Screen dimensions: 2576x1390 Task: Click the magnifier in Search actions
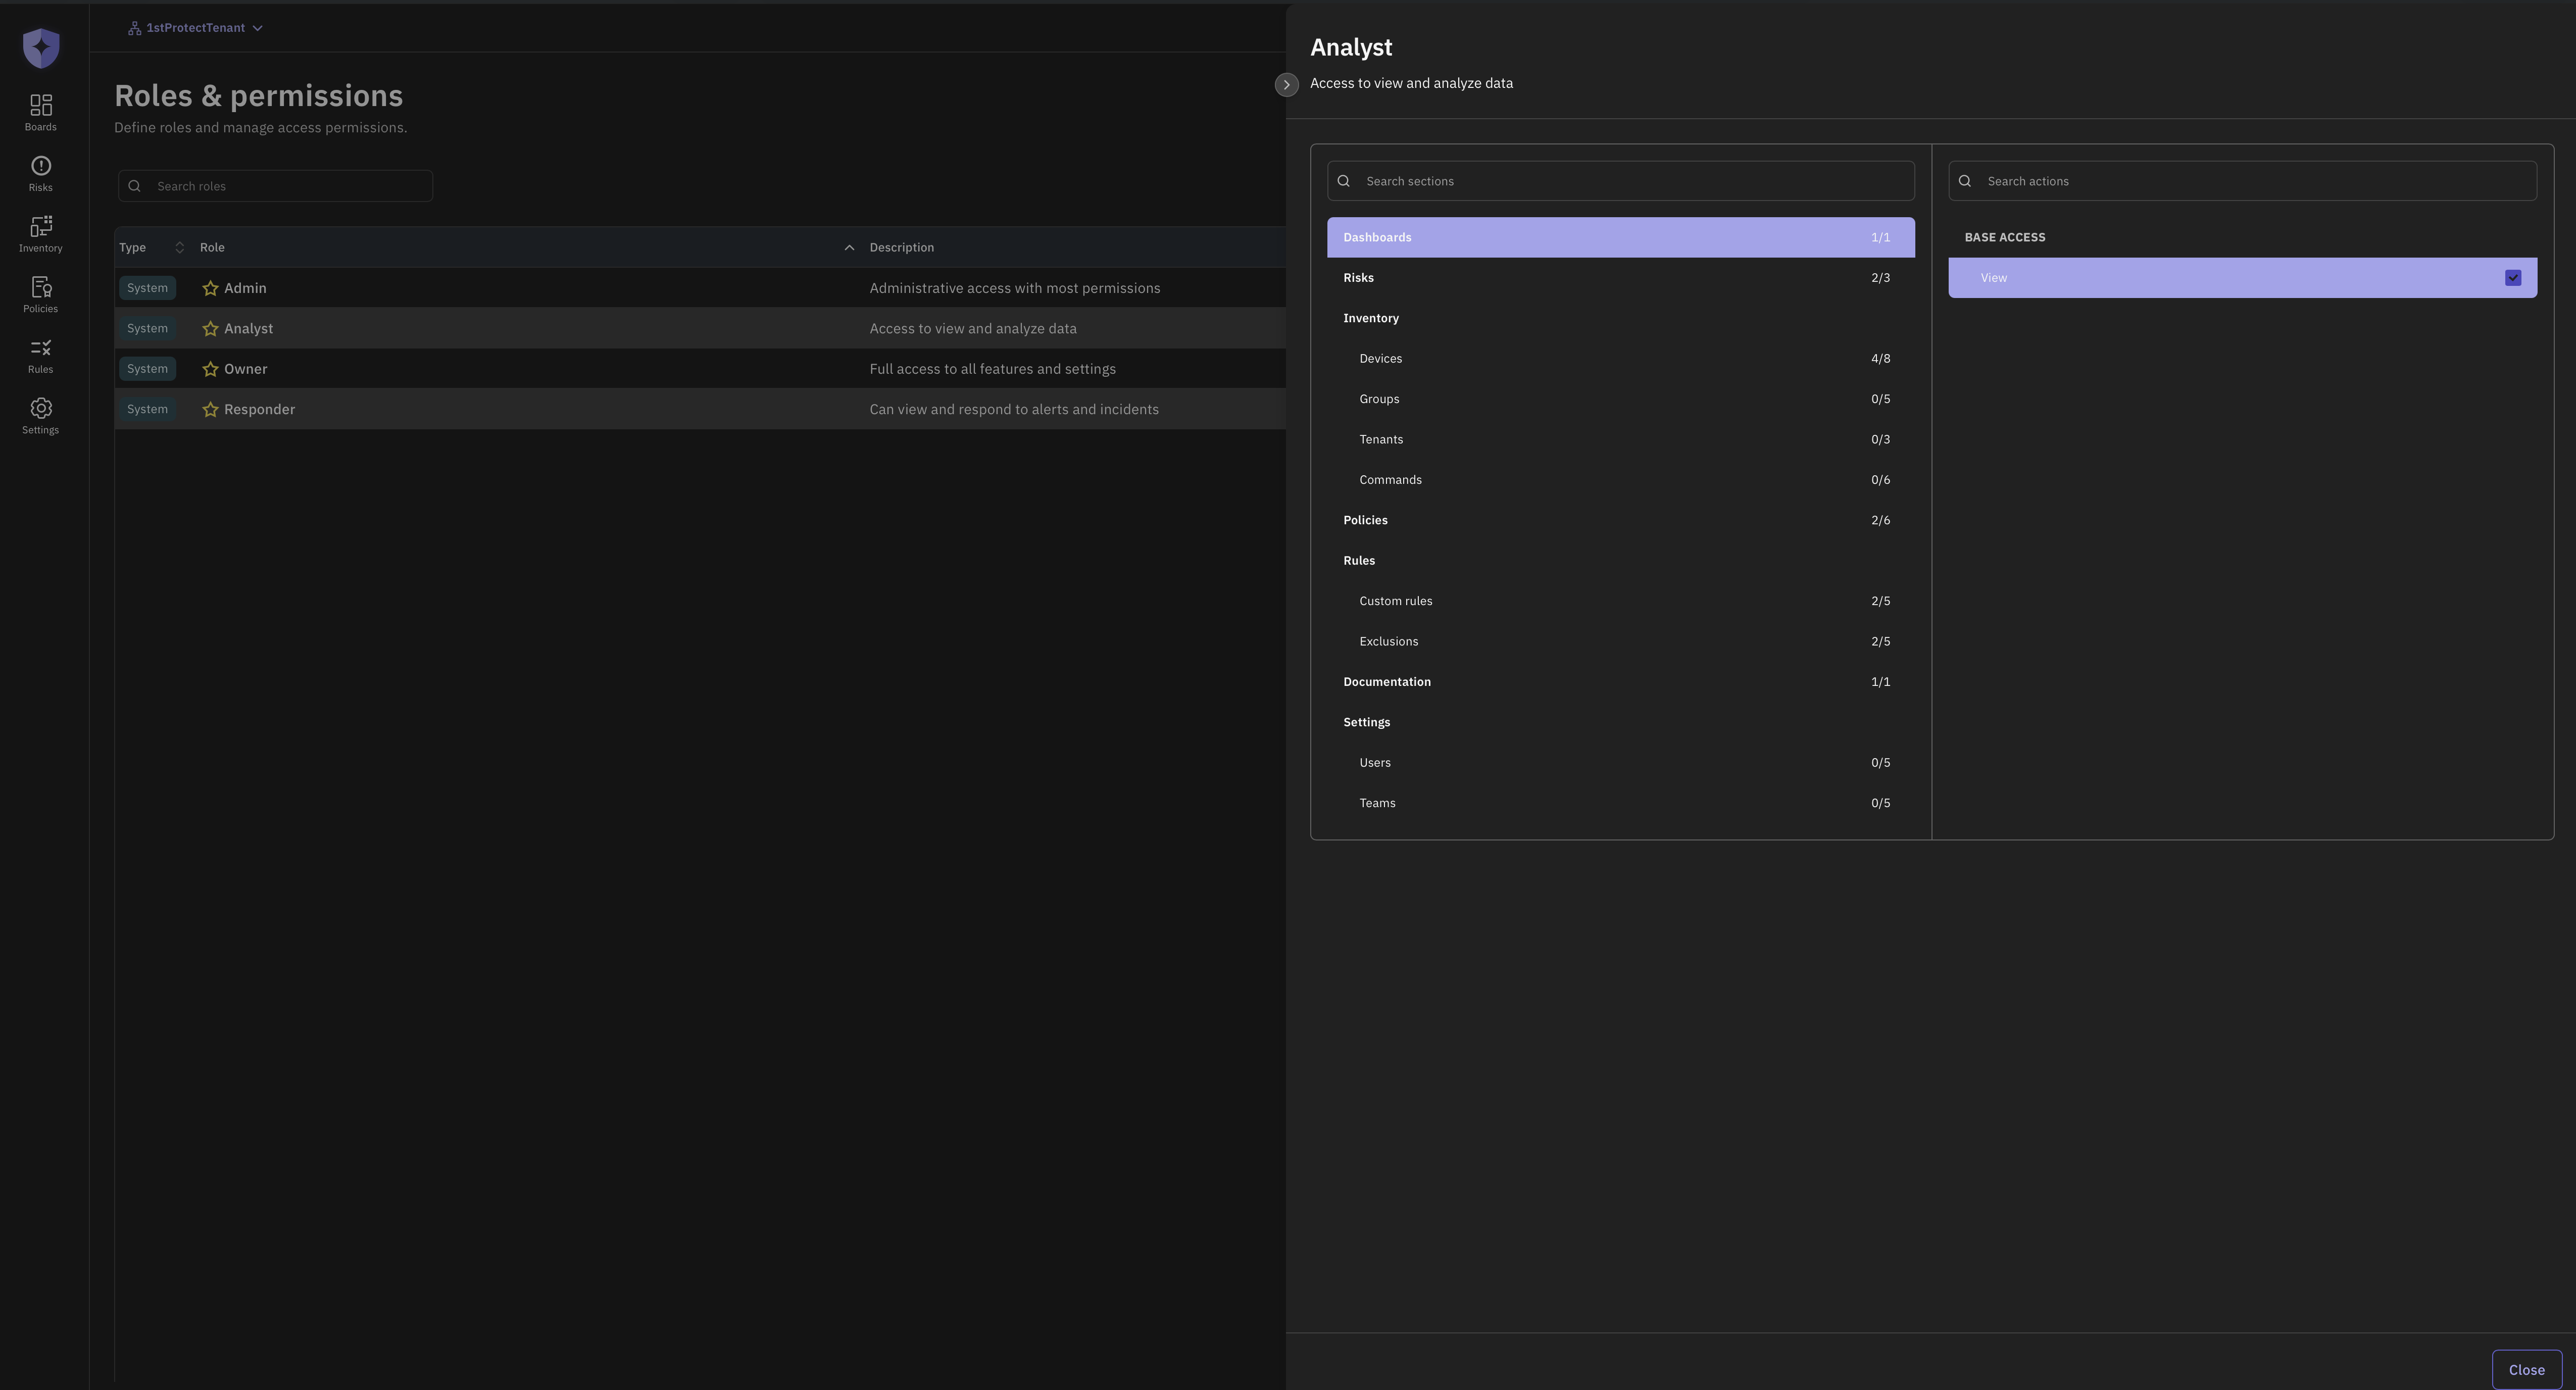click(x=1965, y=181)
